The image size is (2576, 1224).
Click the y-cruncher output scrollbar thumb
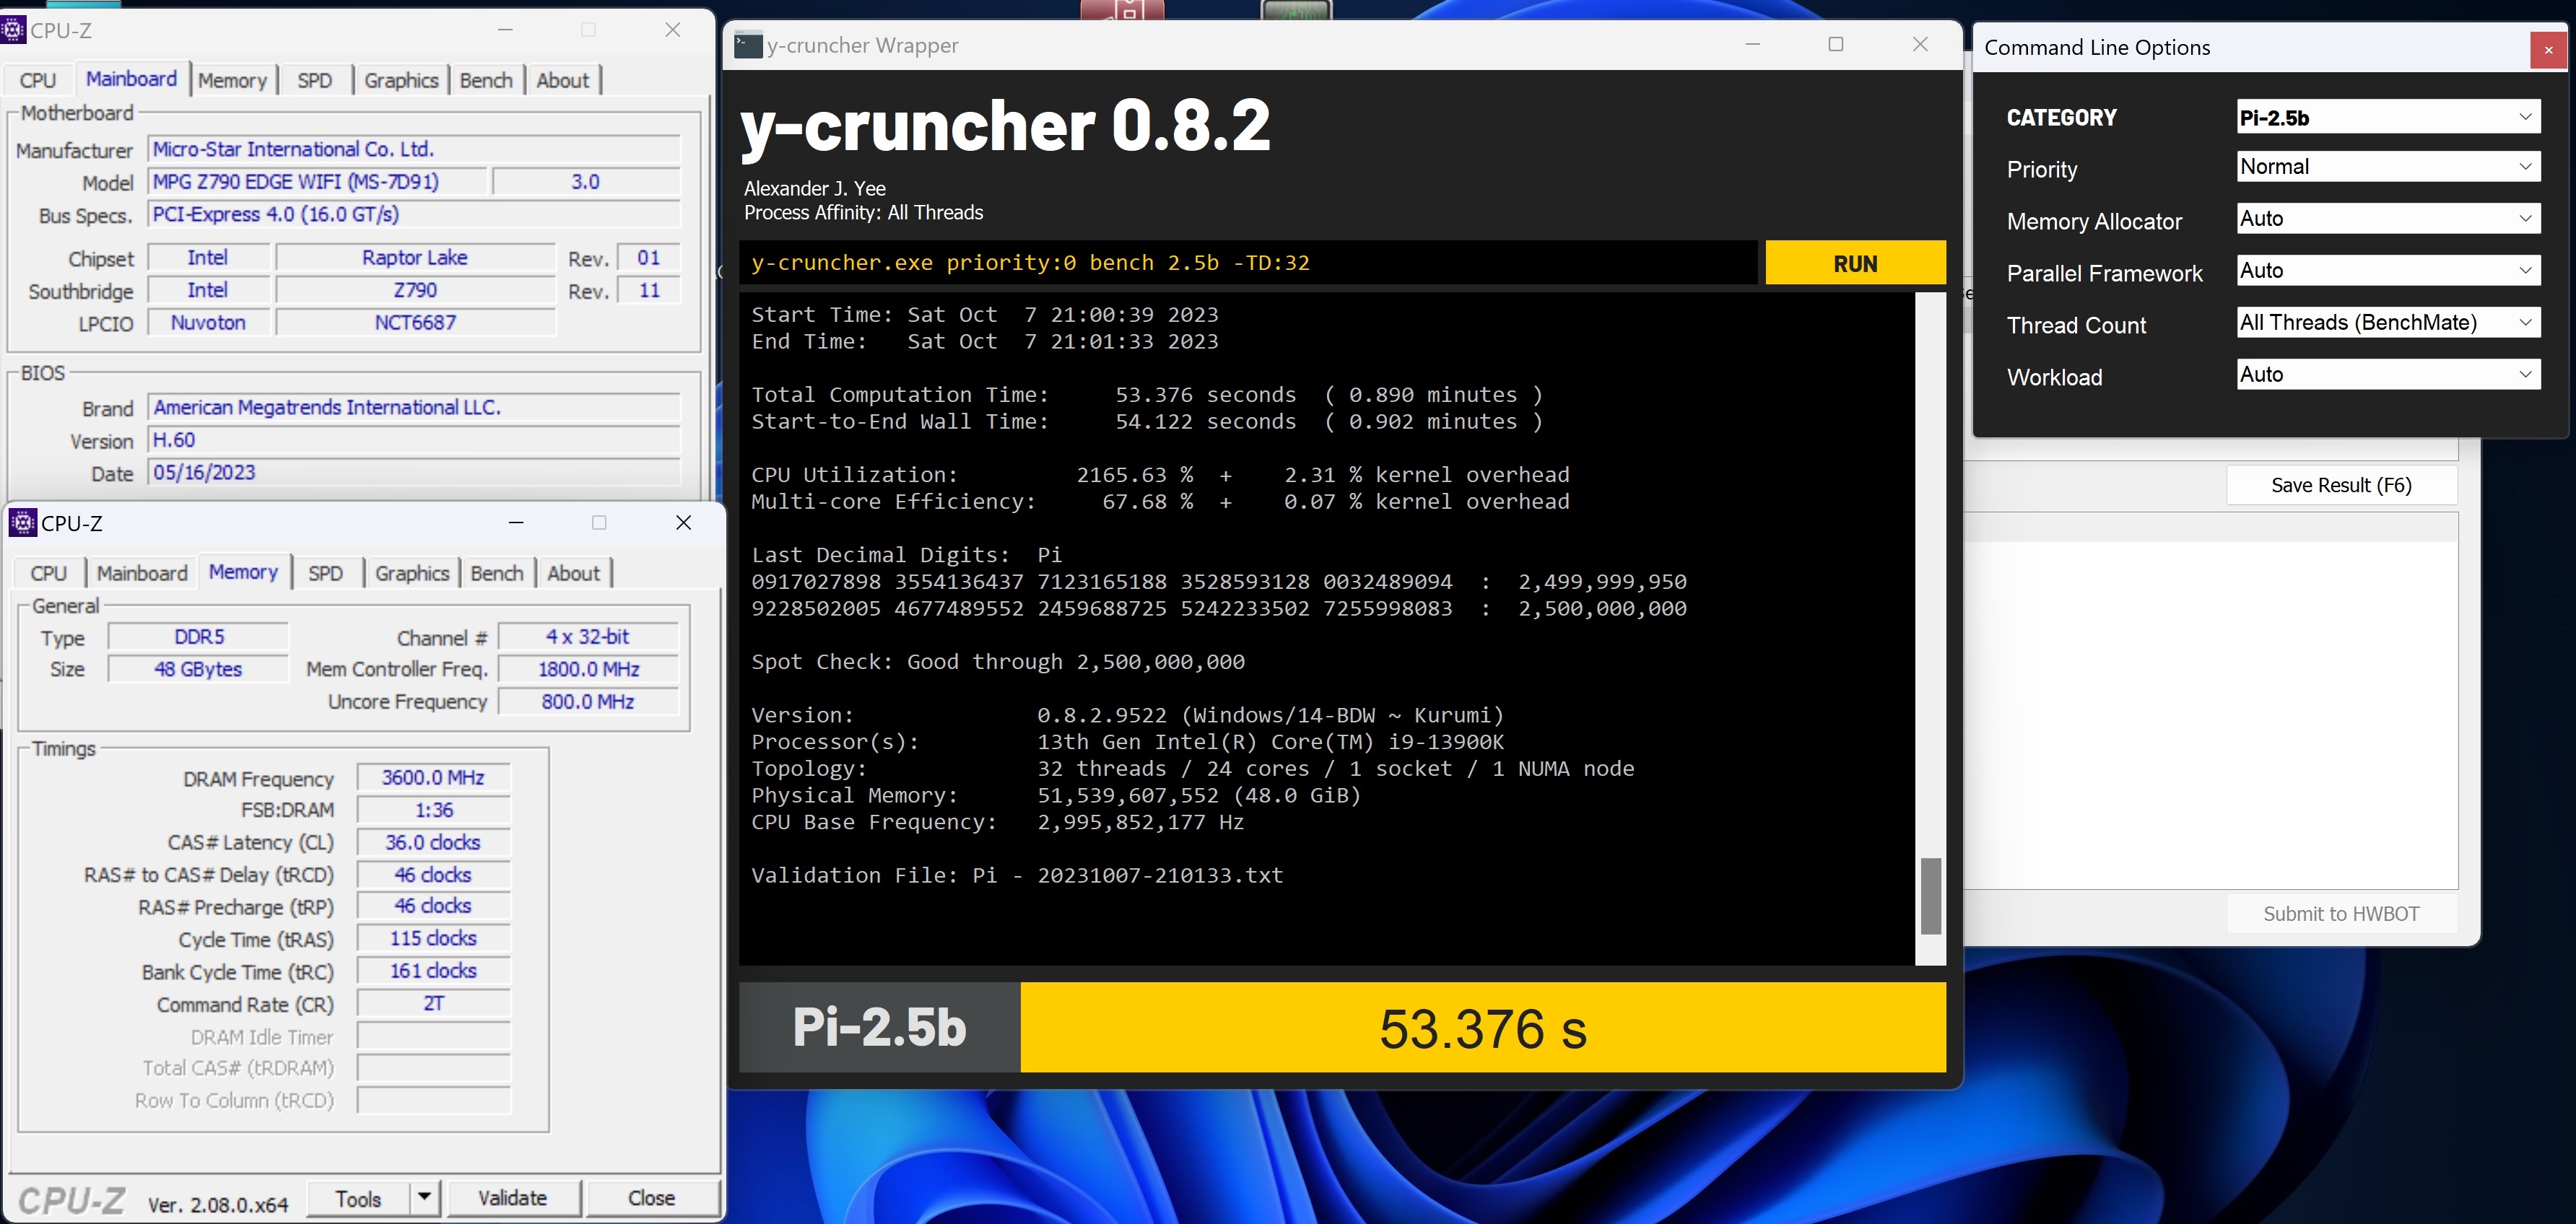pos(1931,895)
